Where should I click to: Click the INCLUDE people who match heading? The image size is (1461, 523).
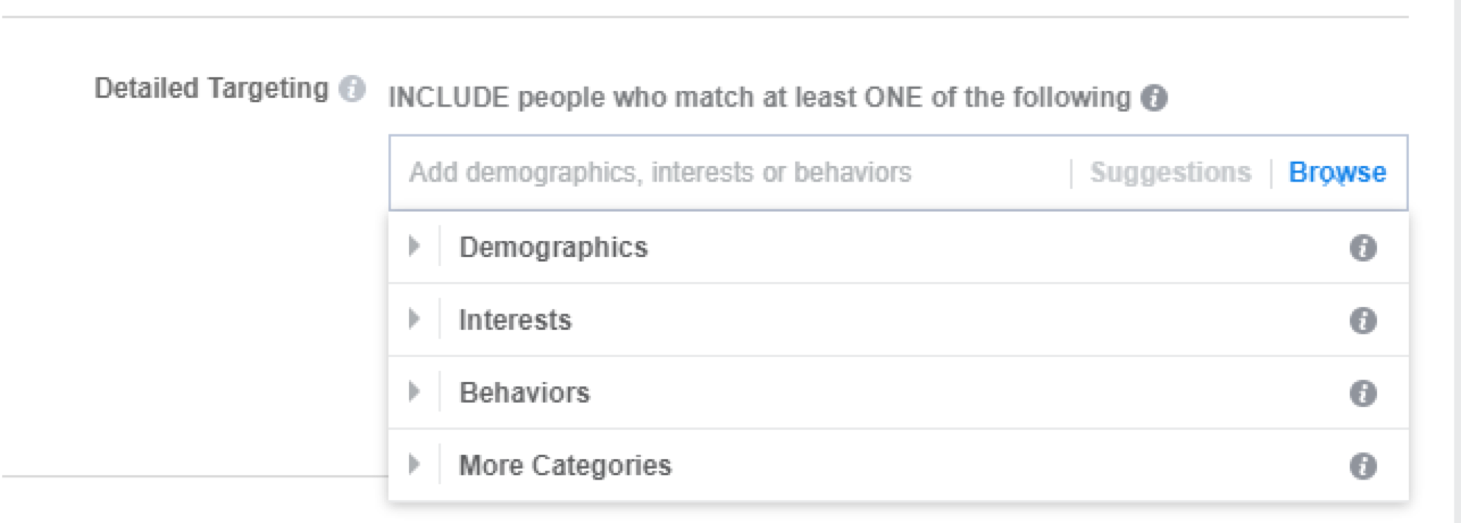(x=759, y=98)
